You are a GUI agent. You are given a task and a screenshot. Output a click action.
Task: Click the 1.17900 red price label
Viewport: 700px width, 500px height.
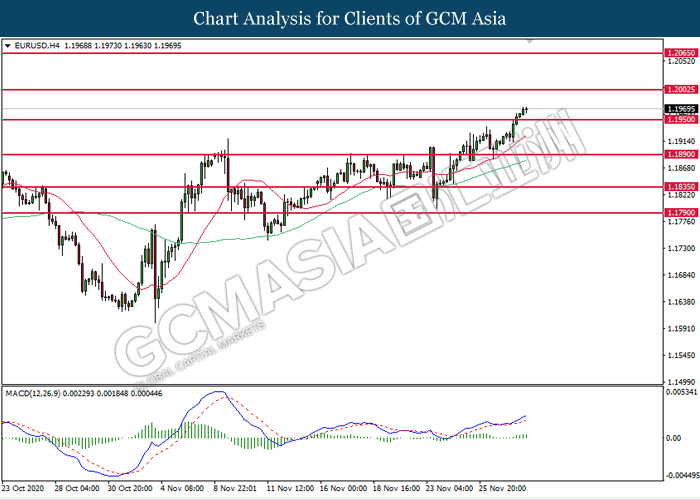click(681, 213)
